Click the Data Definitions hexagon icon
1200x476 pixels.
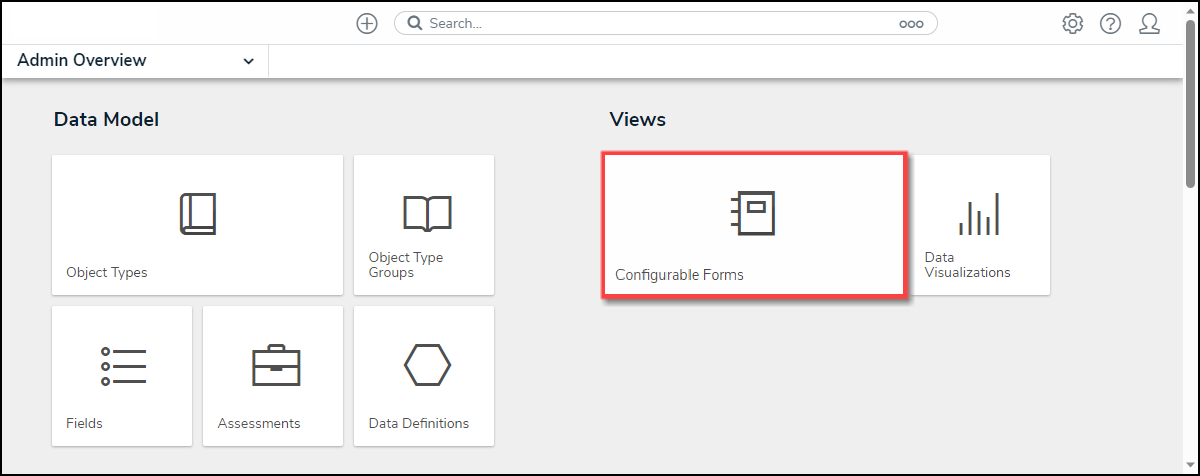click(x=427, y=365)
